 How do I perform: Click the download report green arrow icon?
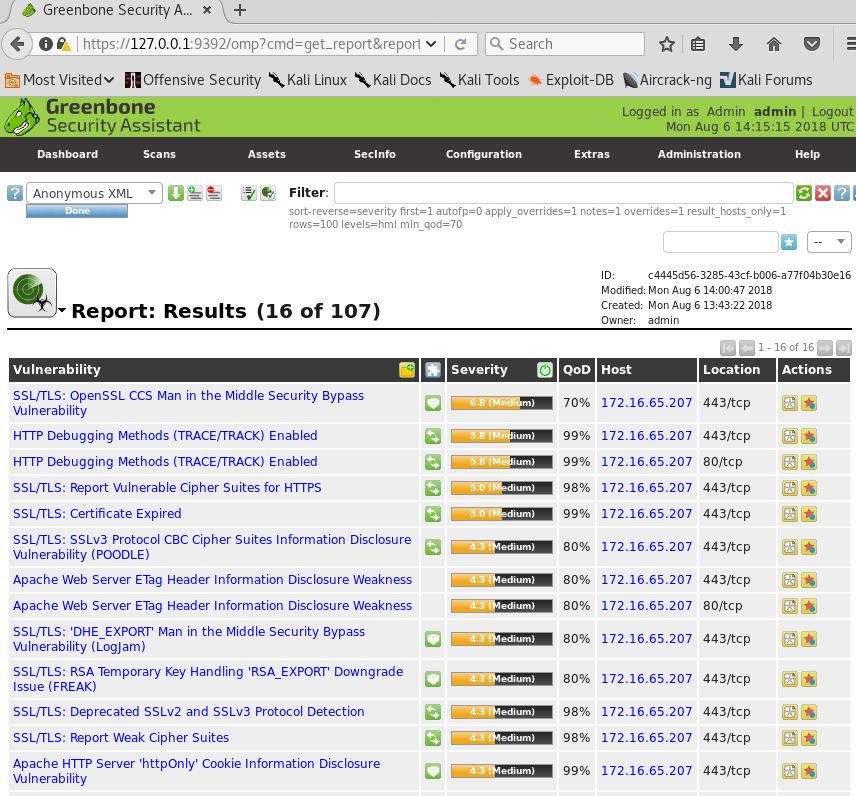pyautogui.click(x=176, y=193)
